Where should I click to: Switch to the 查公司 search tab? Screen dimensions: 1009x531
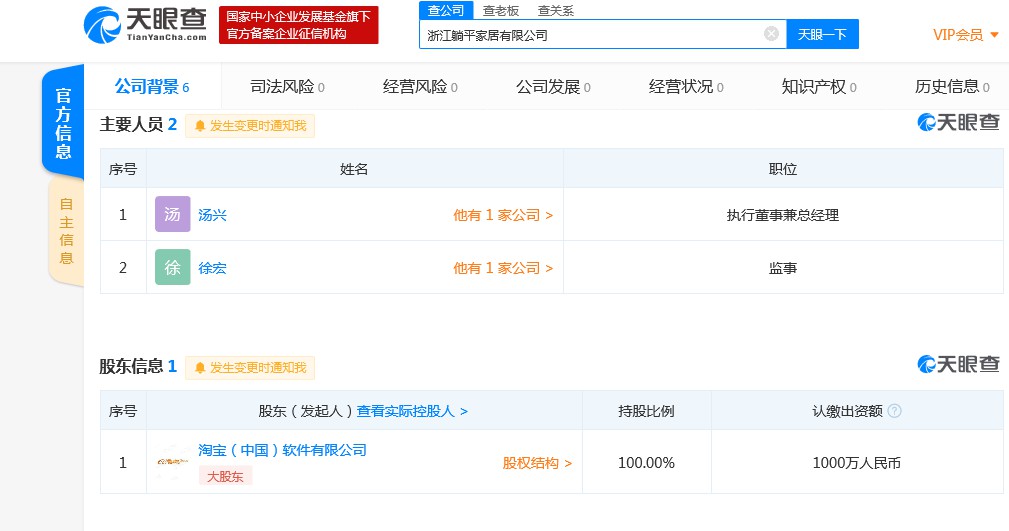point(446,10)
